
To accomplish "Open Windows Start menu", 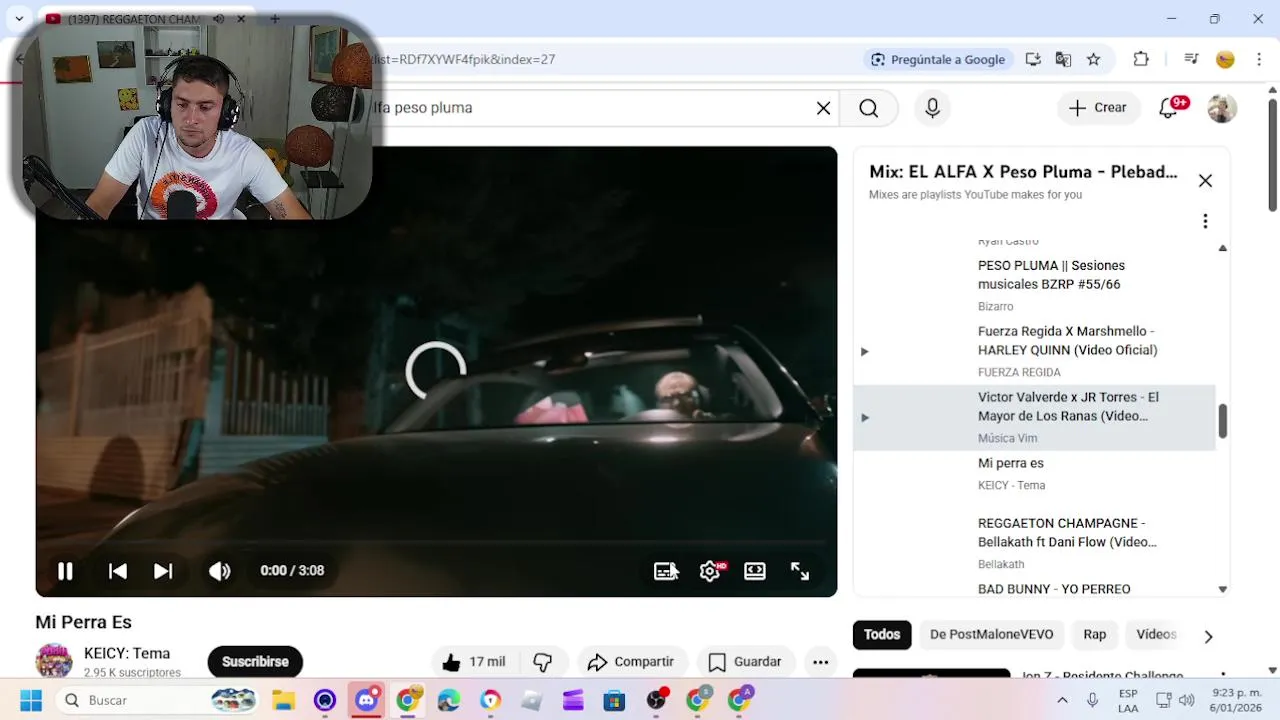I will point(31,700).
